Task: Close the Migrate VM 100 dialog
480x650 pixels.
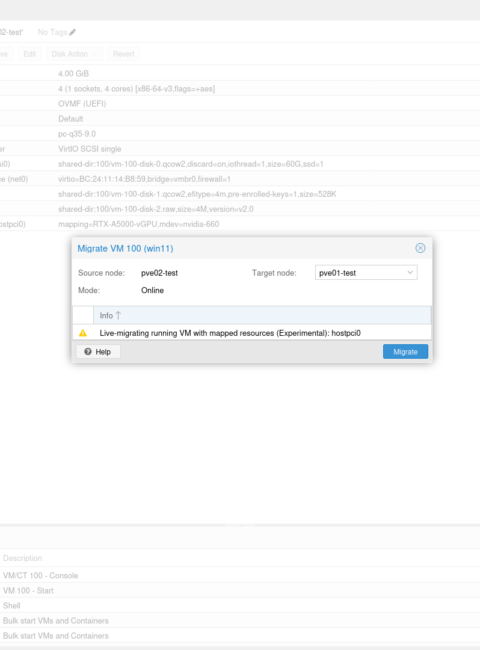Action: pyautogui.click(x=420, y=248)
